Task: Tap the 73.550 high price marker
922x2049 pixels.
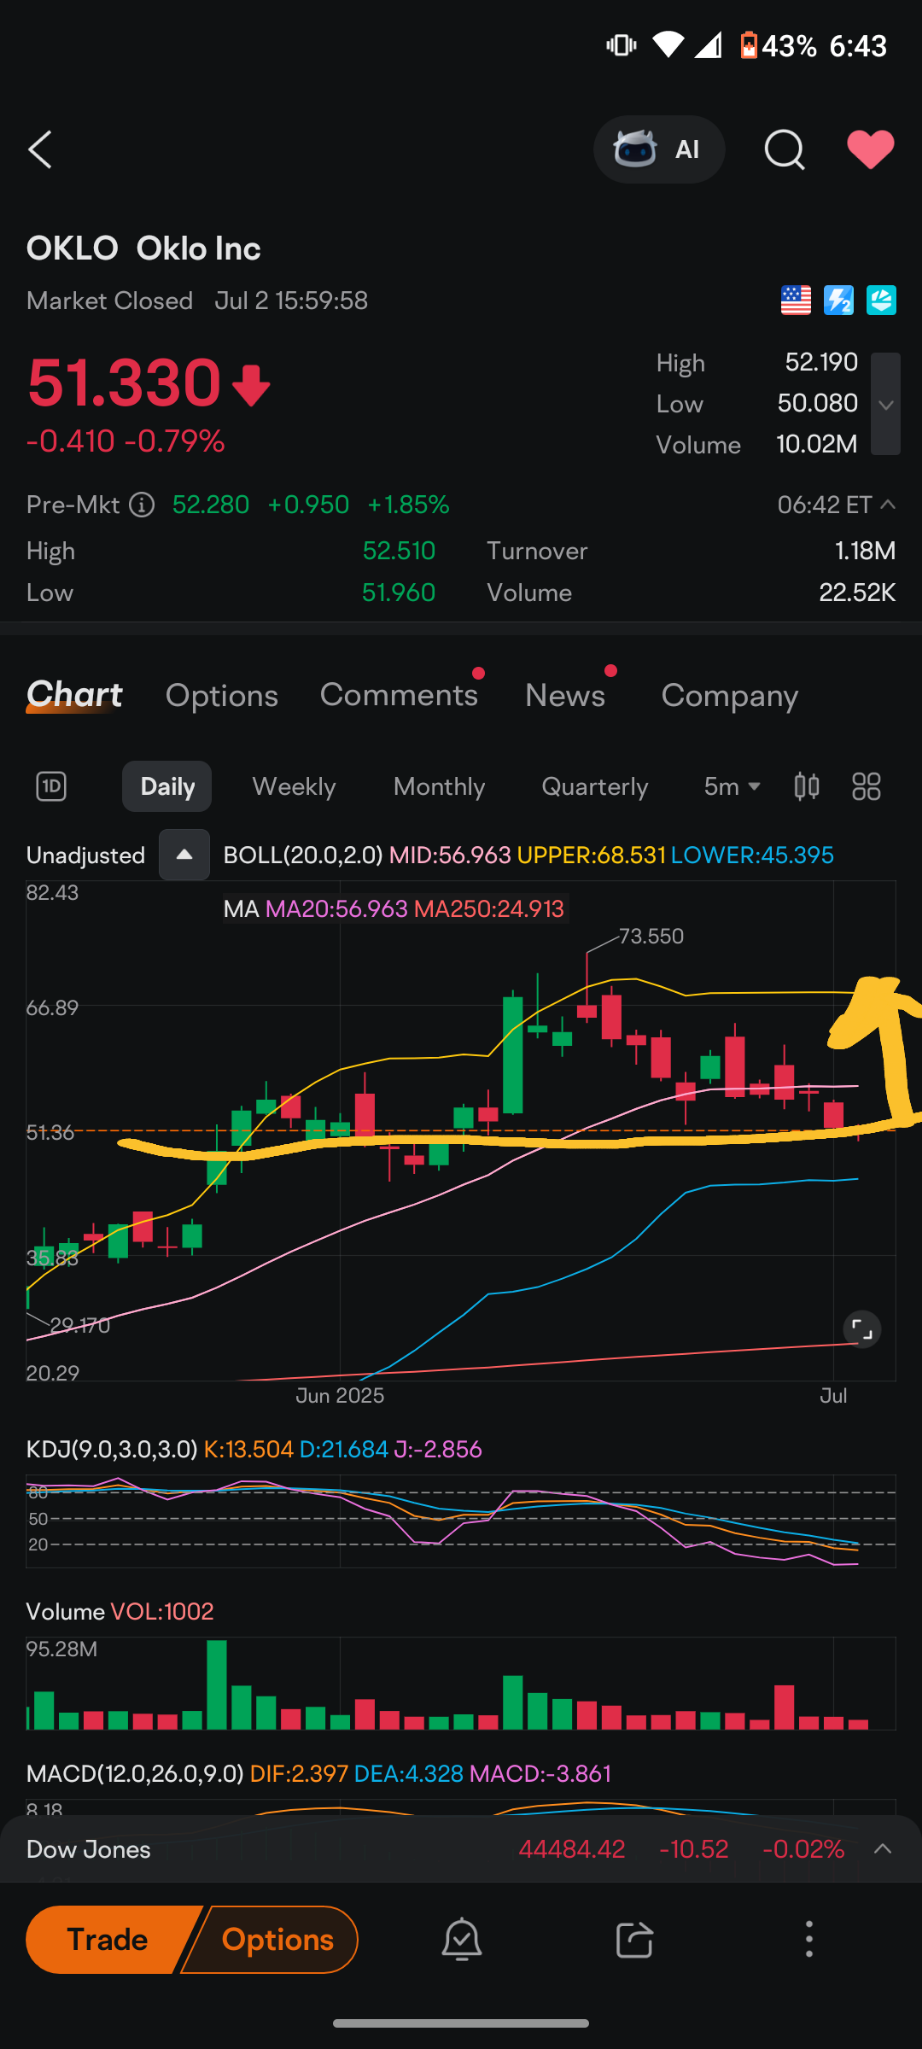Action: [651, 936]
